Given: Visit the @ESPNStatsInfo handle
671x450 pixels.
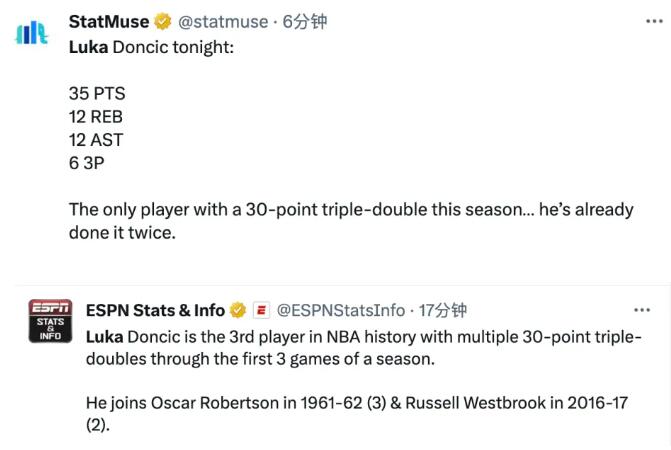Looking at the screenshot, I should click(341, 310).
